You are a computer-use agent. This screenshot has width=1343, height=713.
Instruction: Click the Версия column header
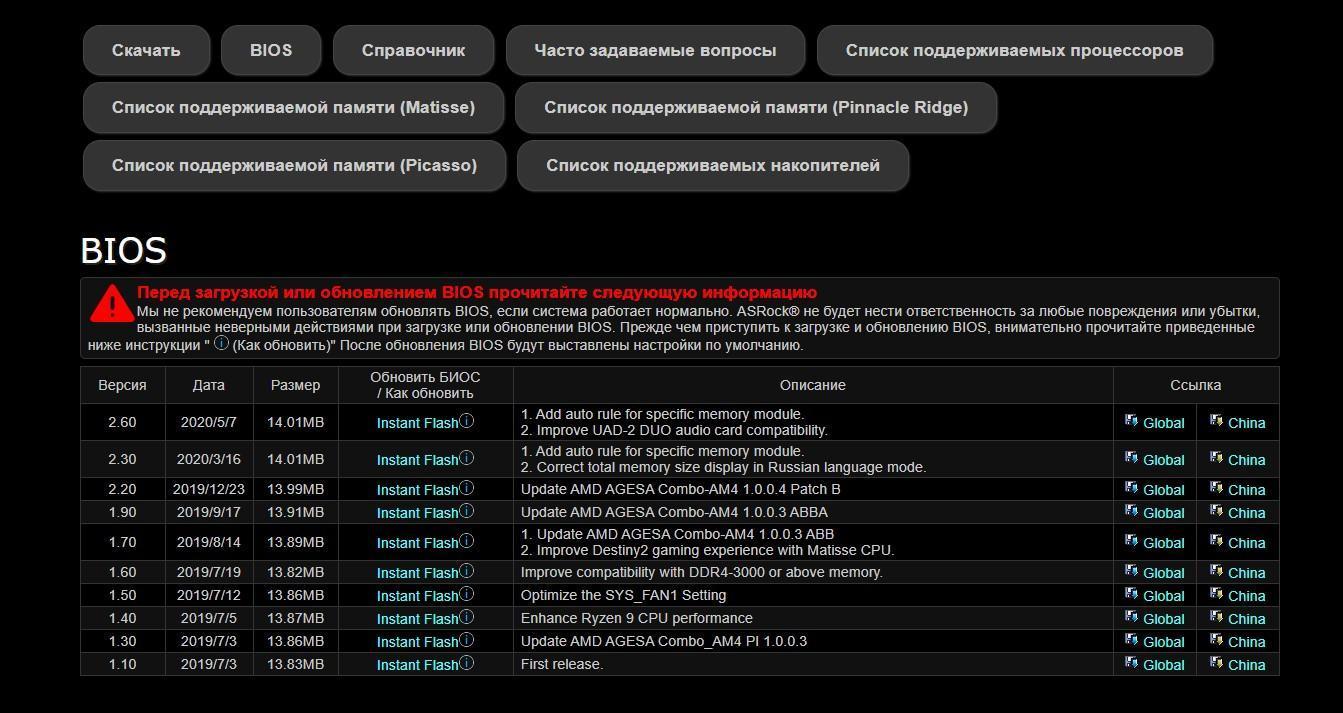point(122,385)
